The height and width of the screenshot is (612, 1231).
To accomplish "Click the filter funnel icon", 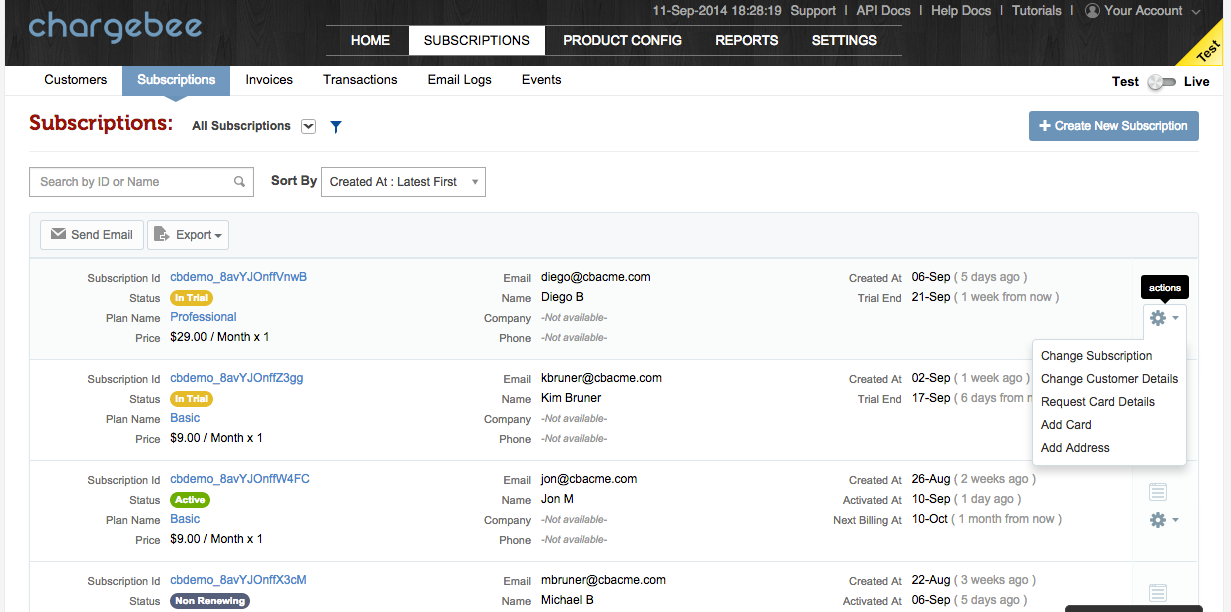I will coord(336,126).
